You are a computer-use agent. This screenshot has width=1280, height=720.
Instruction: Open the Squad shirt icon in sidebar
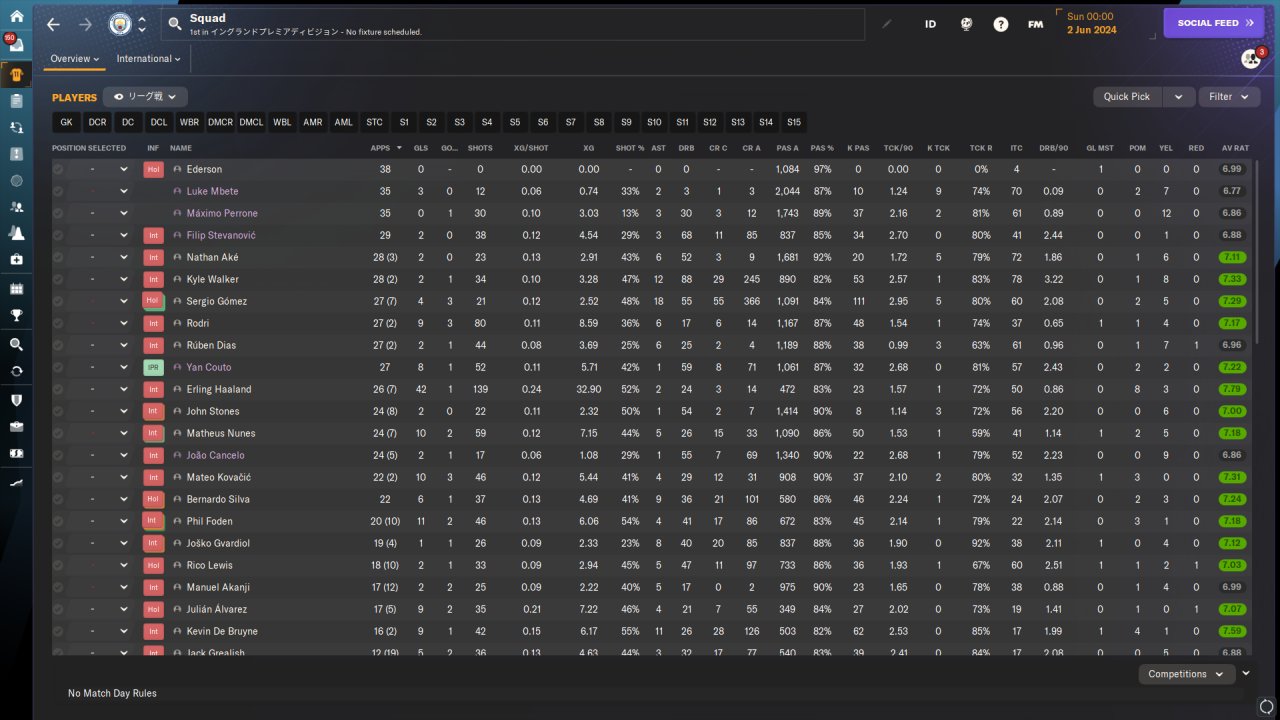coord(16,74)
